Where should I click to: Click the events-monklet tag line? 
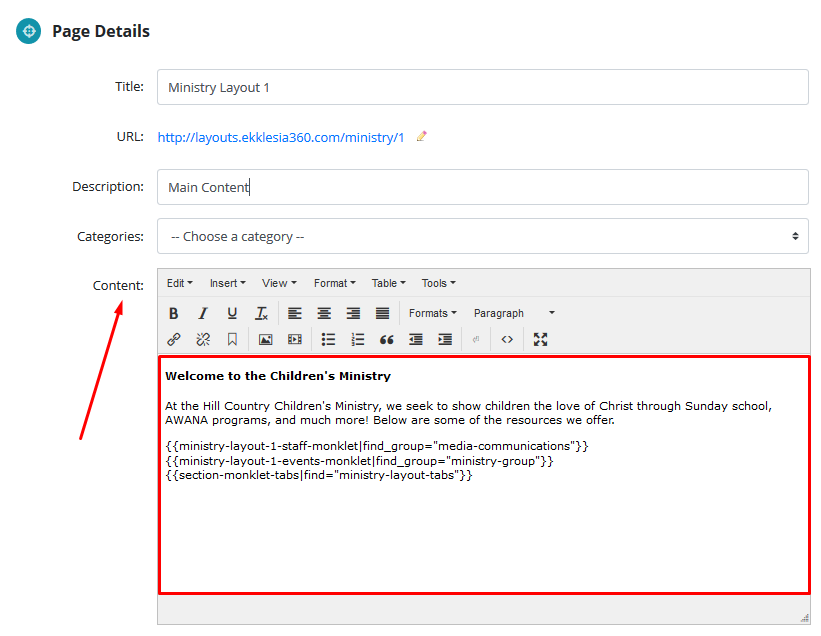[x=359, y=461]
